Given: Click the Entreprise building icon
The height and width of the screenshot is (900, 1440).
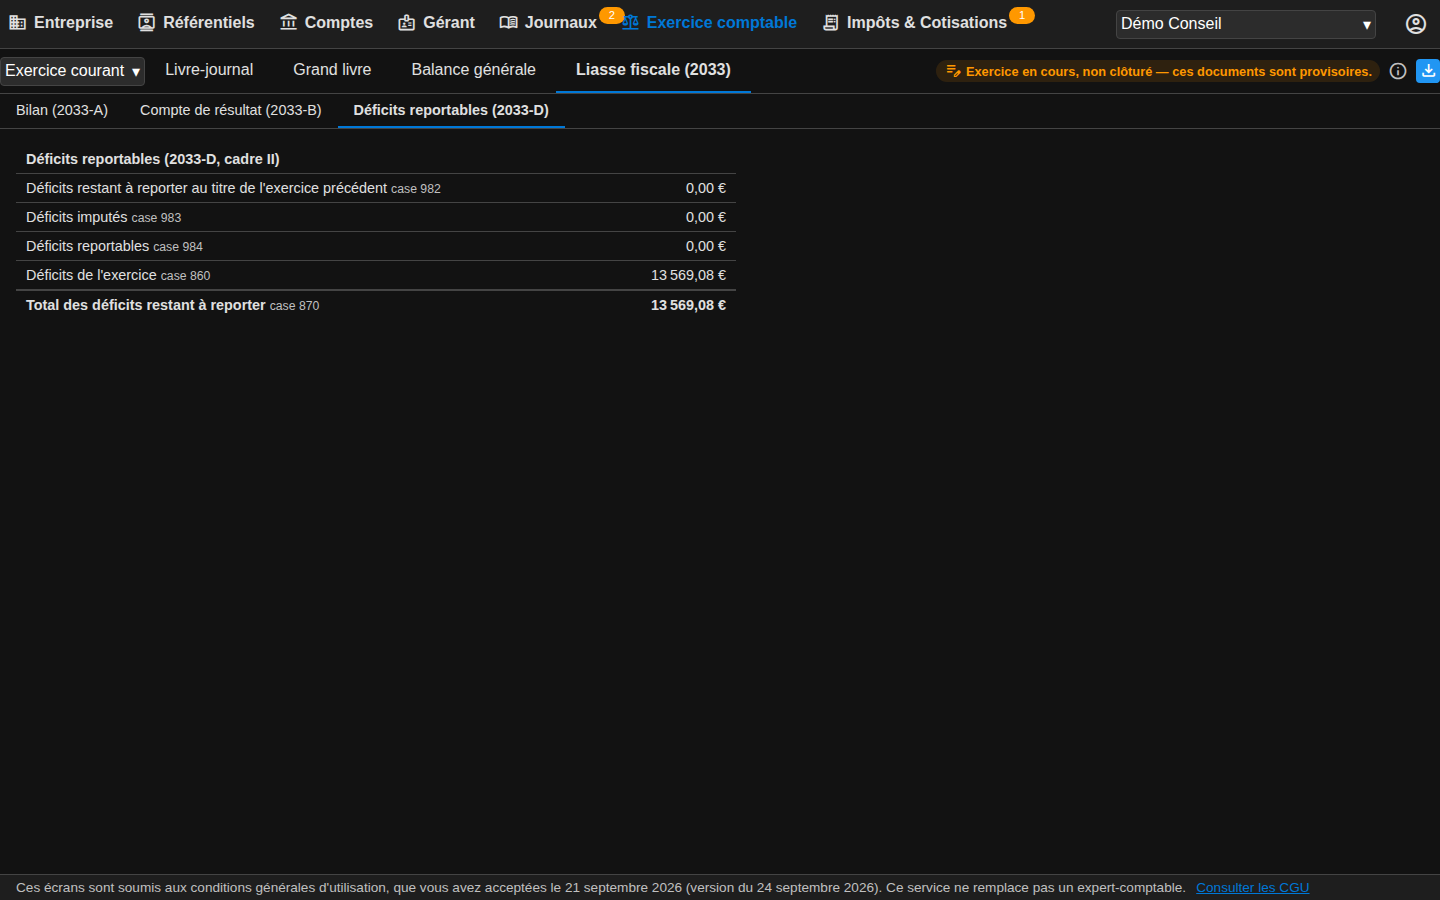Looking at the screenshot, I should pyautogui.click(x=17, y=22).
